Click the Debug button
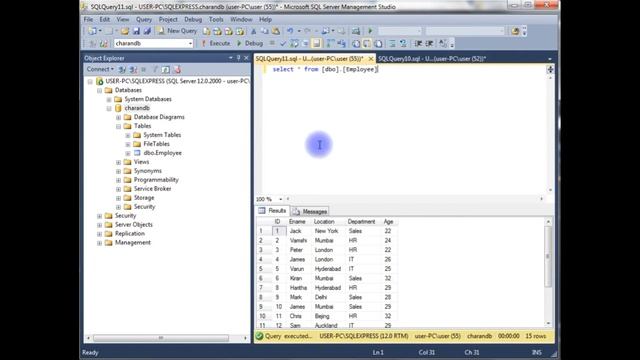Viewport: 640px width, 360px height. [x=250, y=43]
